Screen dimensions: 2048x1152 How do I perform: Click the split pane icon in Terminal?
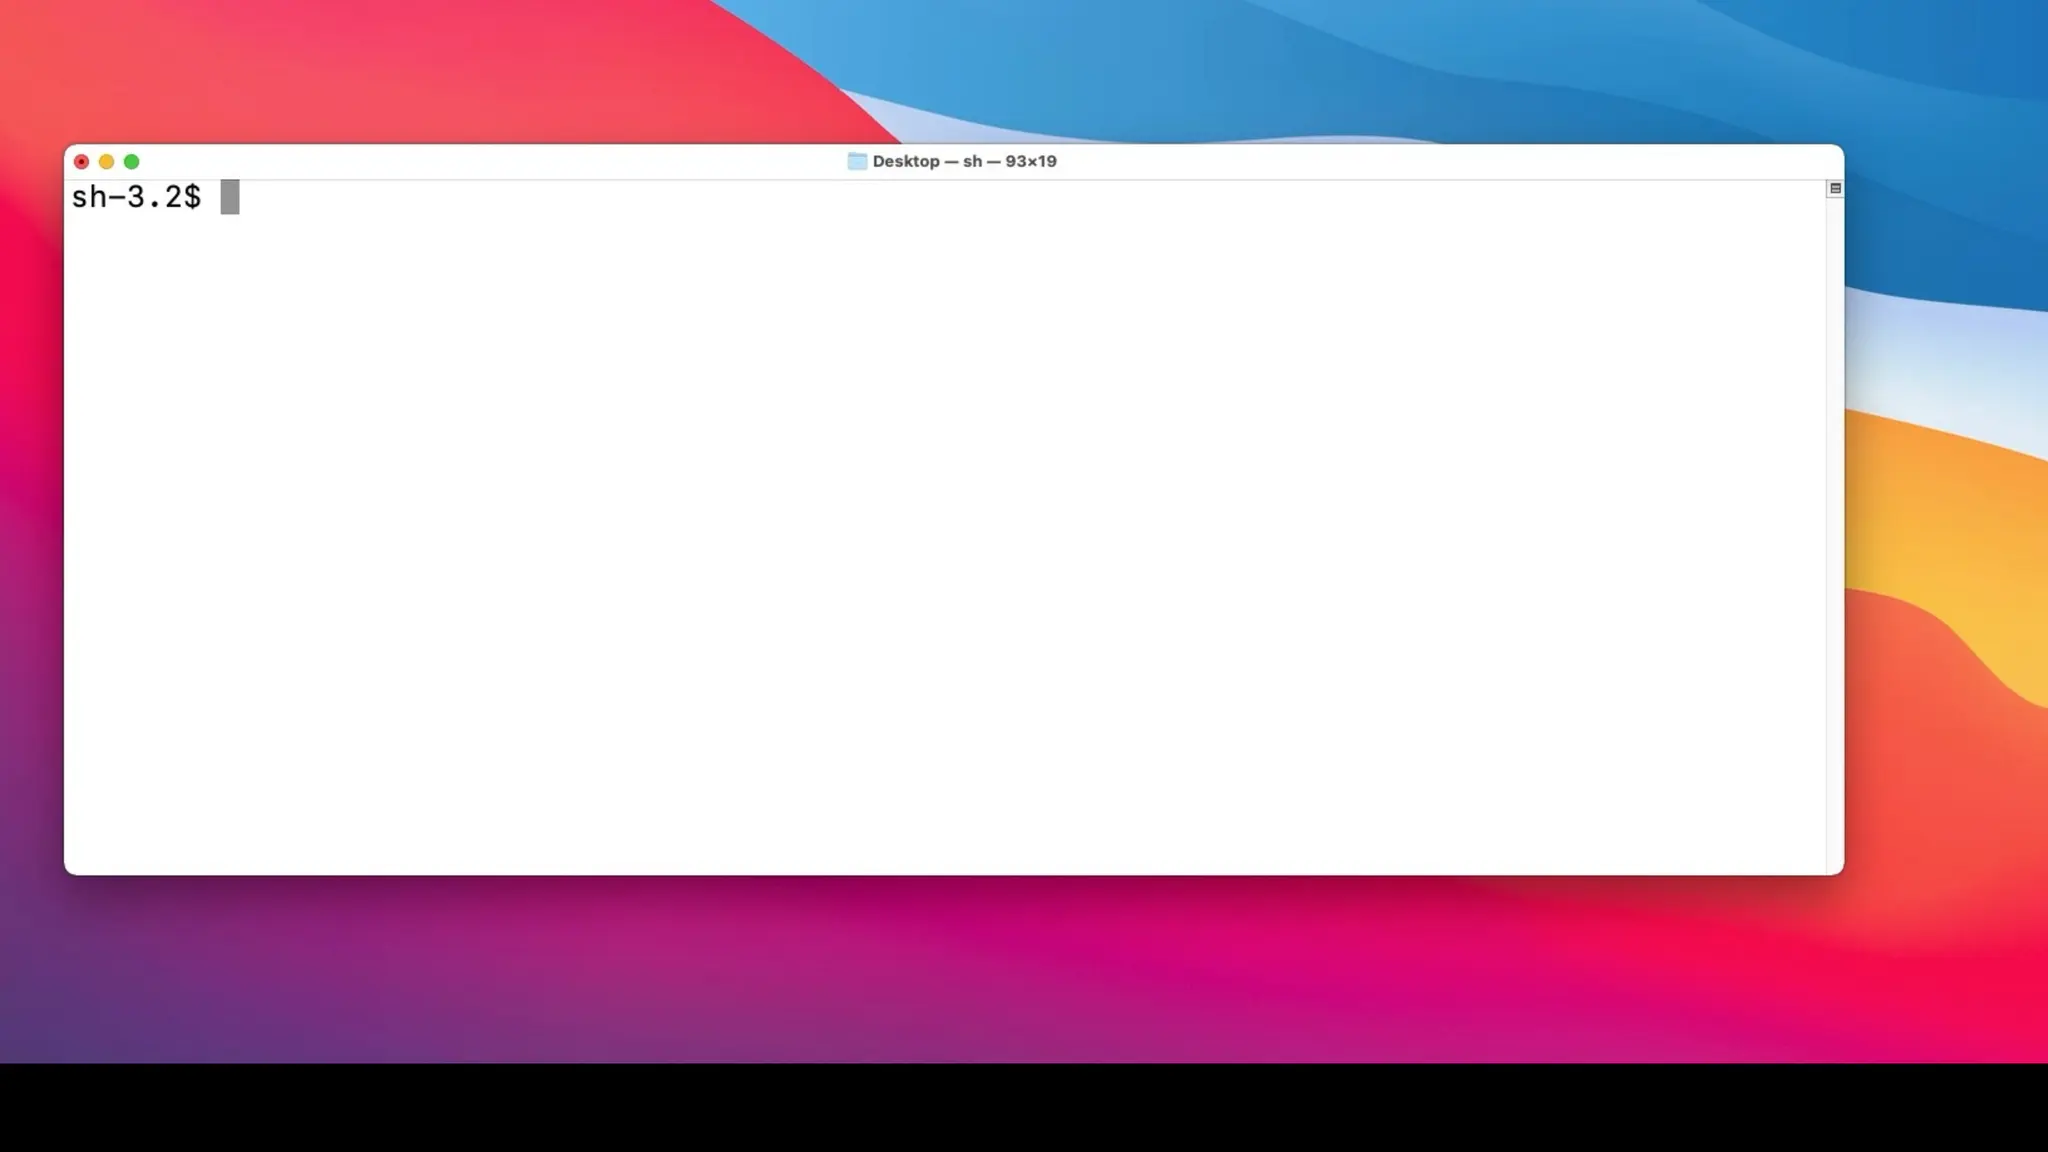[1834, 188]
